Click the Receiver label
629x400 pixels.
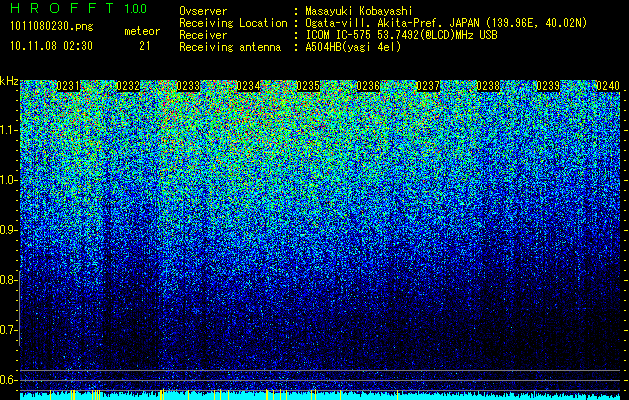pyautogui.click(x=203, y=35)
